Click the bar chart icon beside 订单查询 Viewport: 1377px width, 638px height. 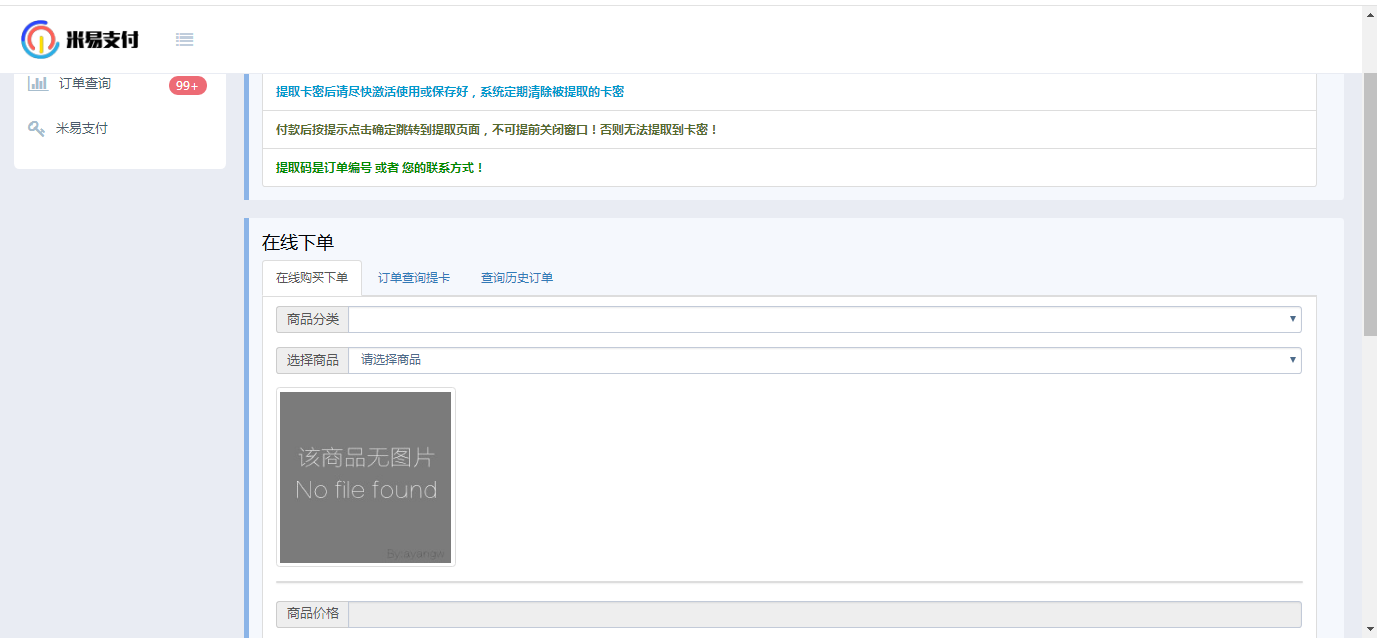point(38,84)
